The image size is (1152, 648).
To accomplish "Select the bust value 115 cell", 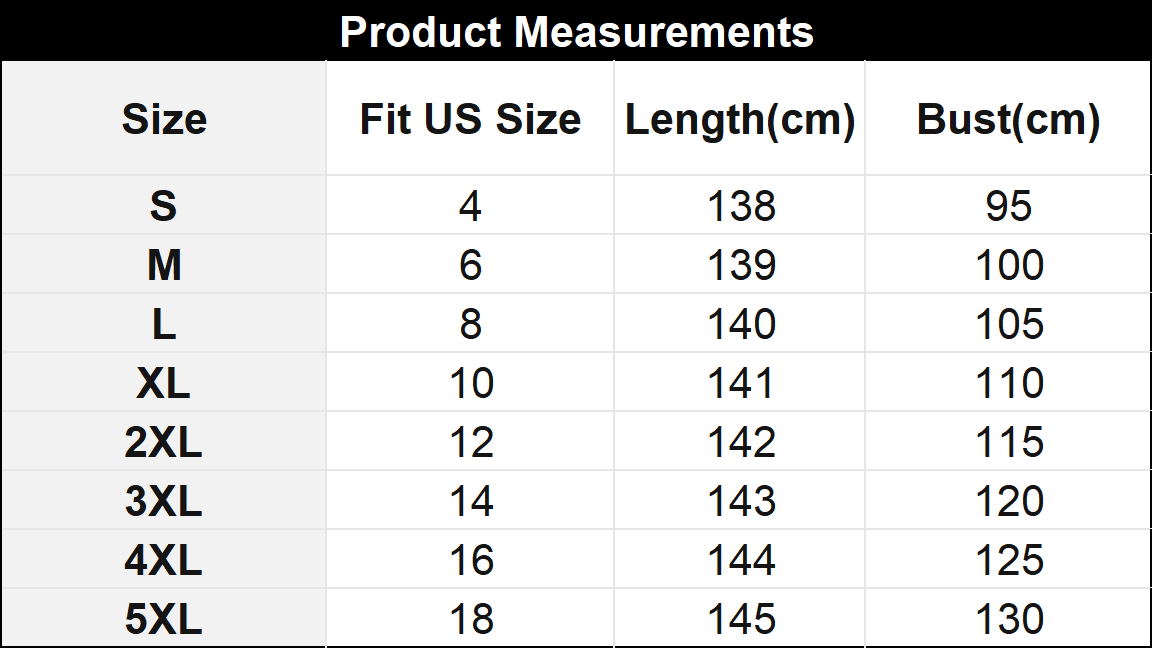I will pos(1009,442).
